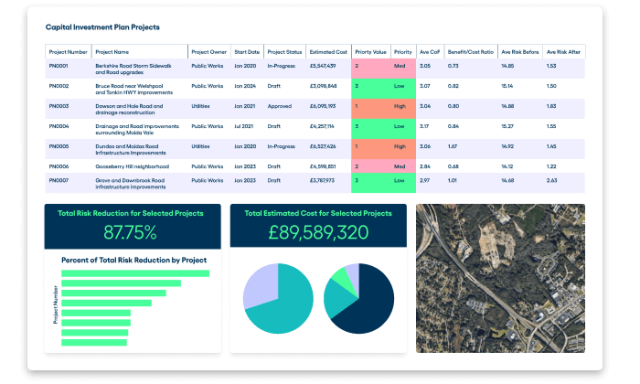Open Dundas and Maidas Road project name
This screenshot has height=384, width=640.
pyautogui.click(x=131, y=149)
